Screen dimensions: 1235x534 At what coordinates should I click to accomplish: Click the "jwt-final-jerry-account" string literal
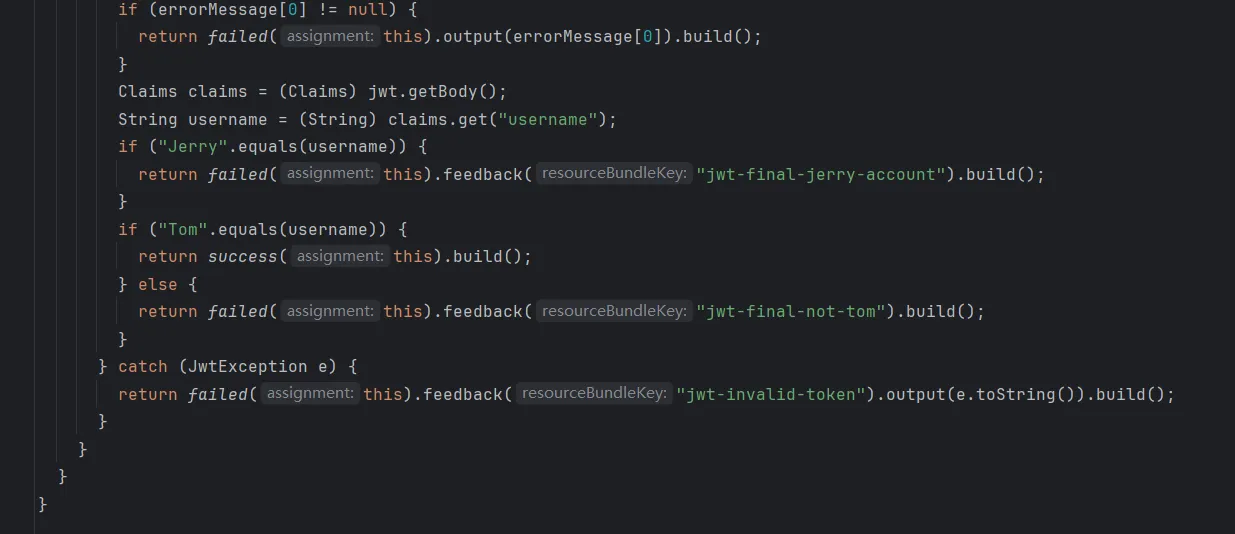tap(821, 174)
